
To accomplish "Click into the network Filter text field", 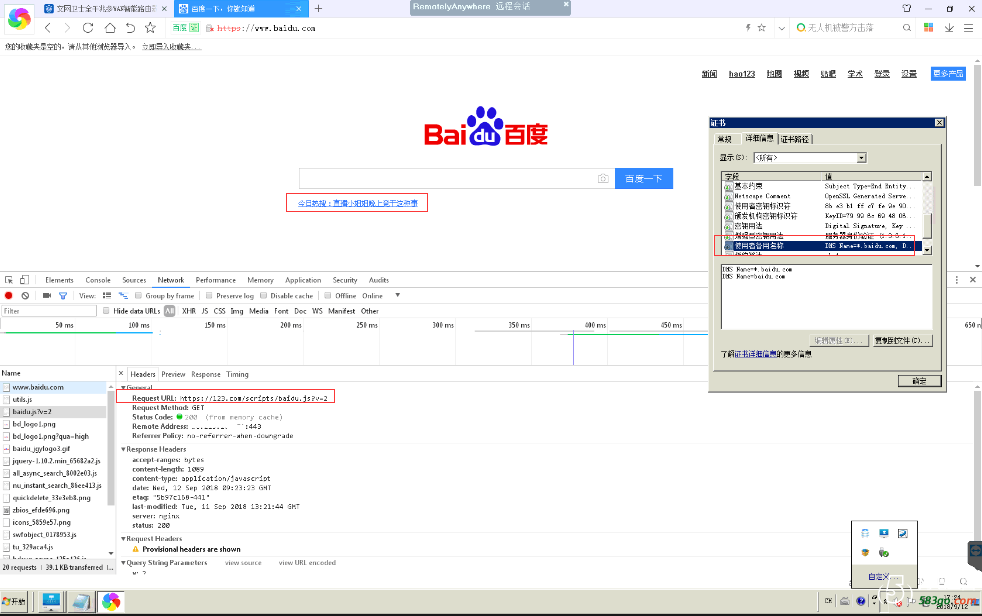I will coord(49,311).
